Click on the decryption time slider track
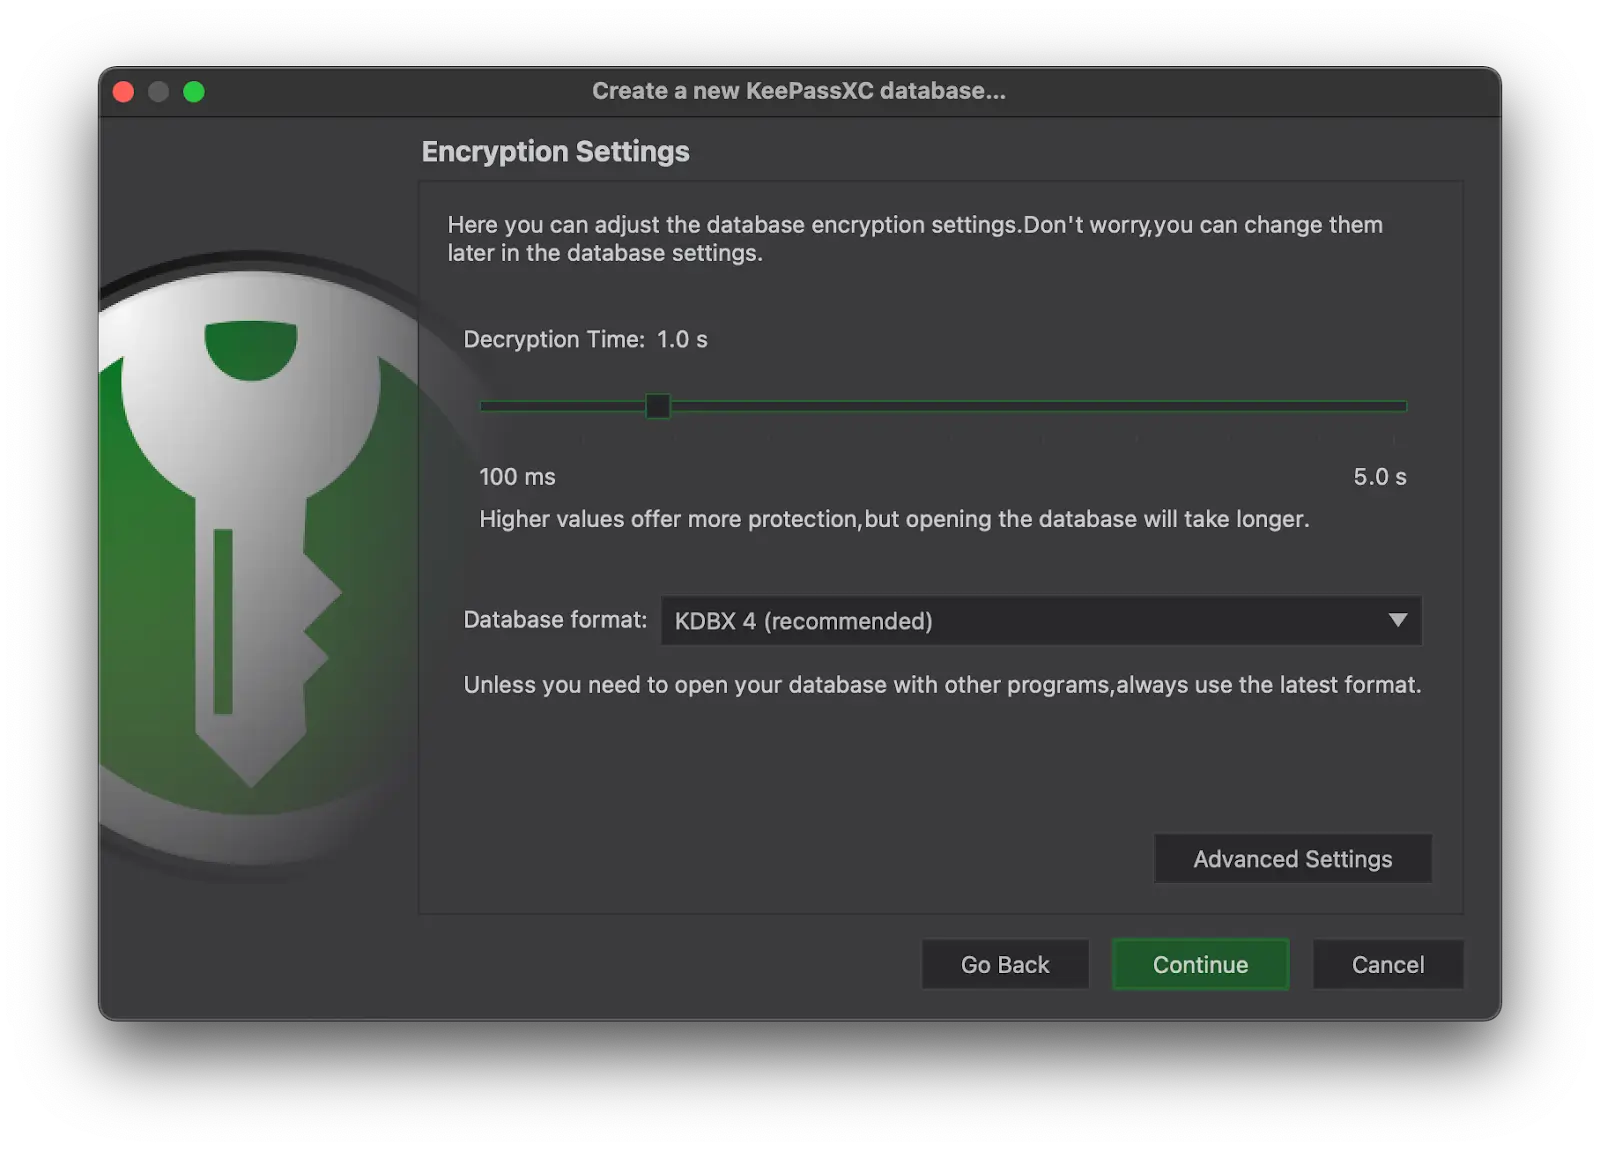Screen dimensions: 1600x1151 tap(1000, 406)
